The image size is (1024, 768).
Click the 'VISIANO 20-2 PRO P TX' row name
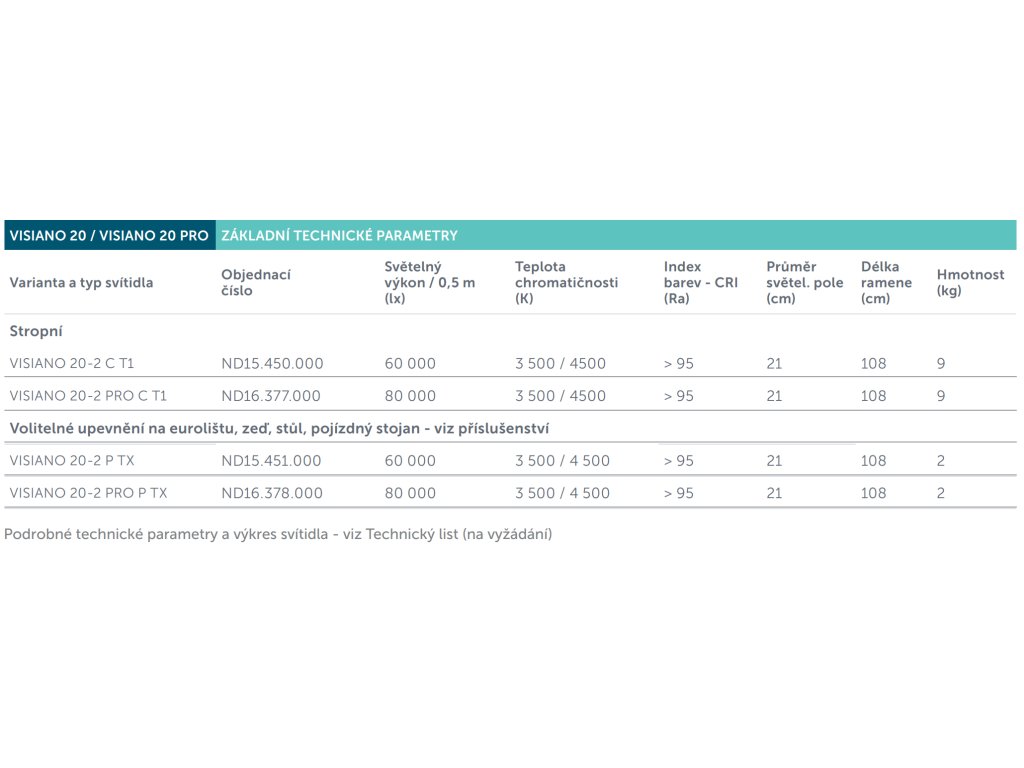88,493
